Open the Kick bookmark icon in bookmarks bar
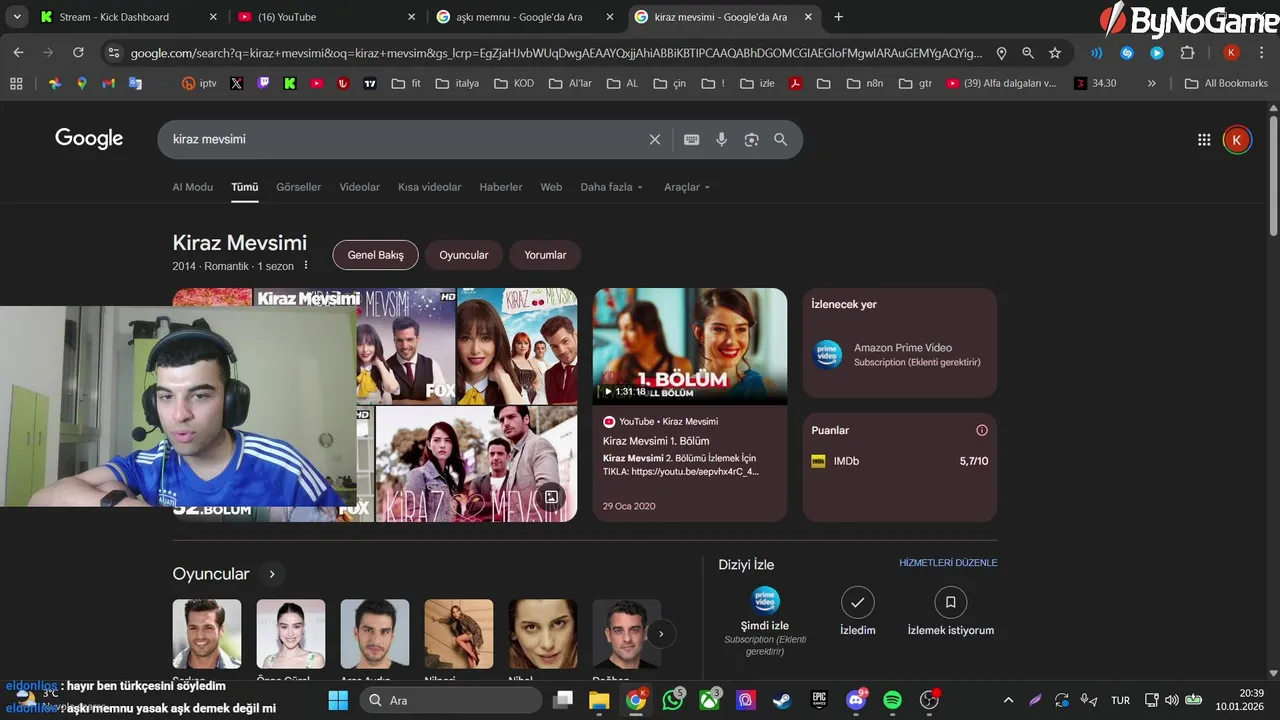1280x720 pixels. tap(290, 83)
